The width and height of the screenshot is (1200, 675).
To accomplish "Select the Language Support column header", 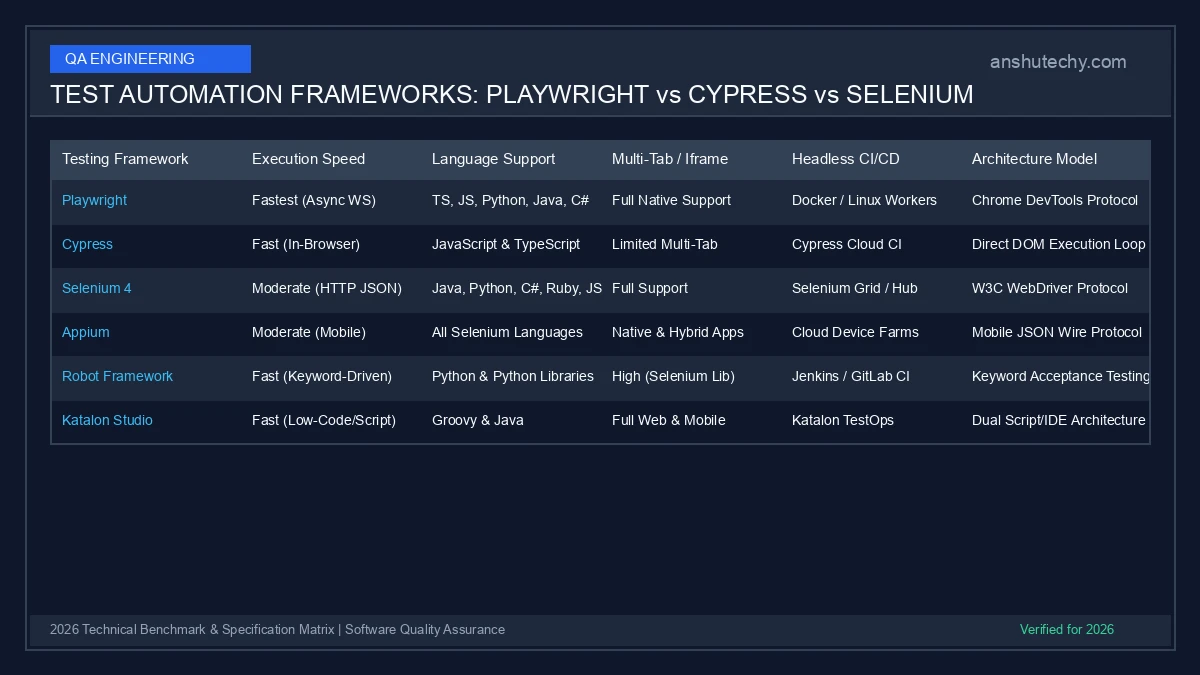I will pyautogui.click(x=493, y=159).
